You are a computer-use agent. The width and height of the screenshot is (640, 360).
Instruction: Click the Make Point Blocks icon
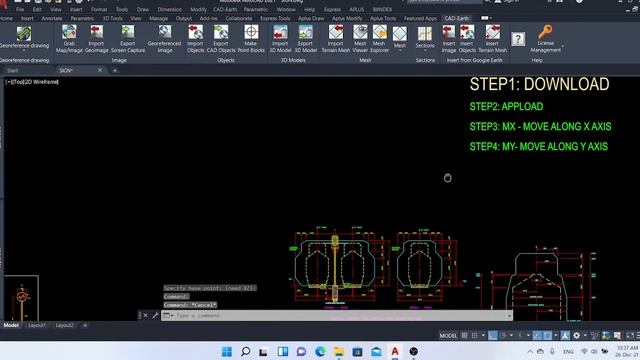[x=251, y=39]
